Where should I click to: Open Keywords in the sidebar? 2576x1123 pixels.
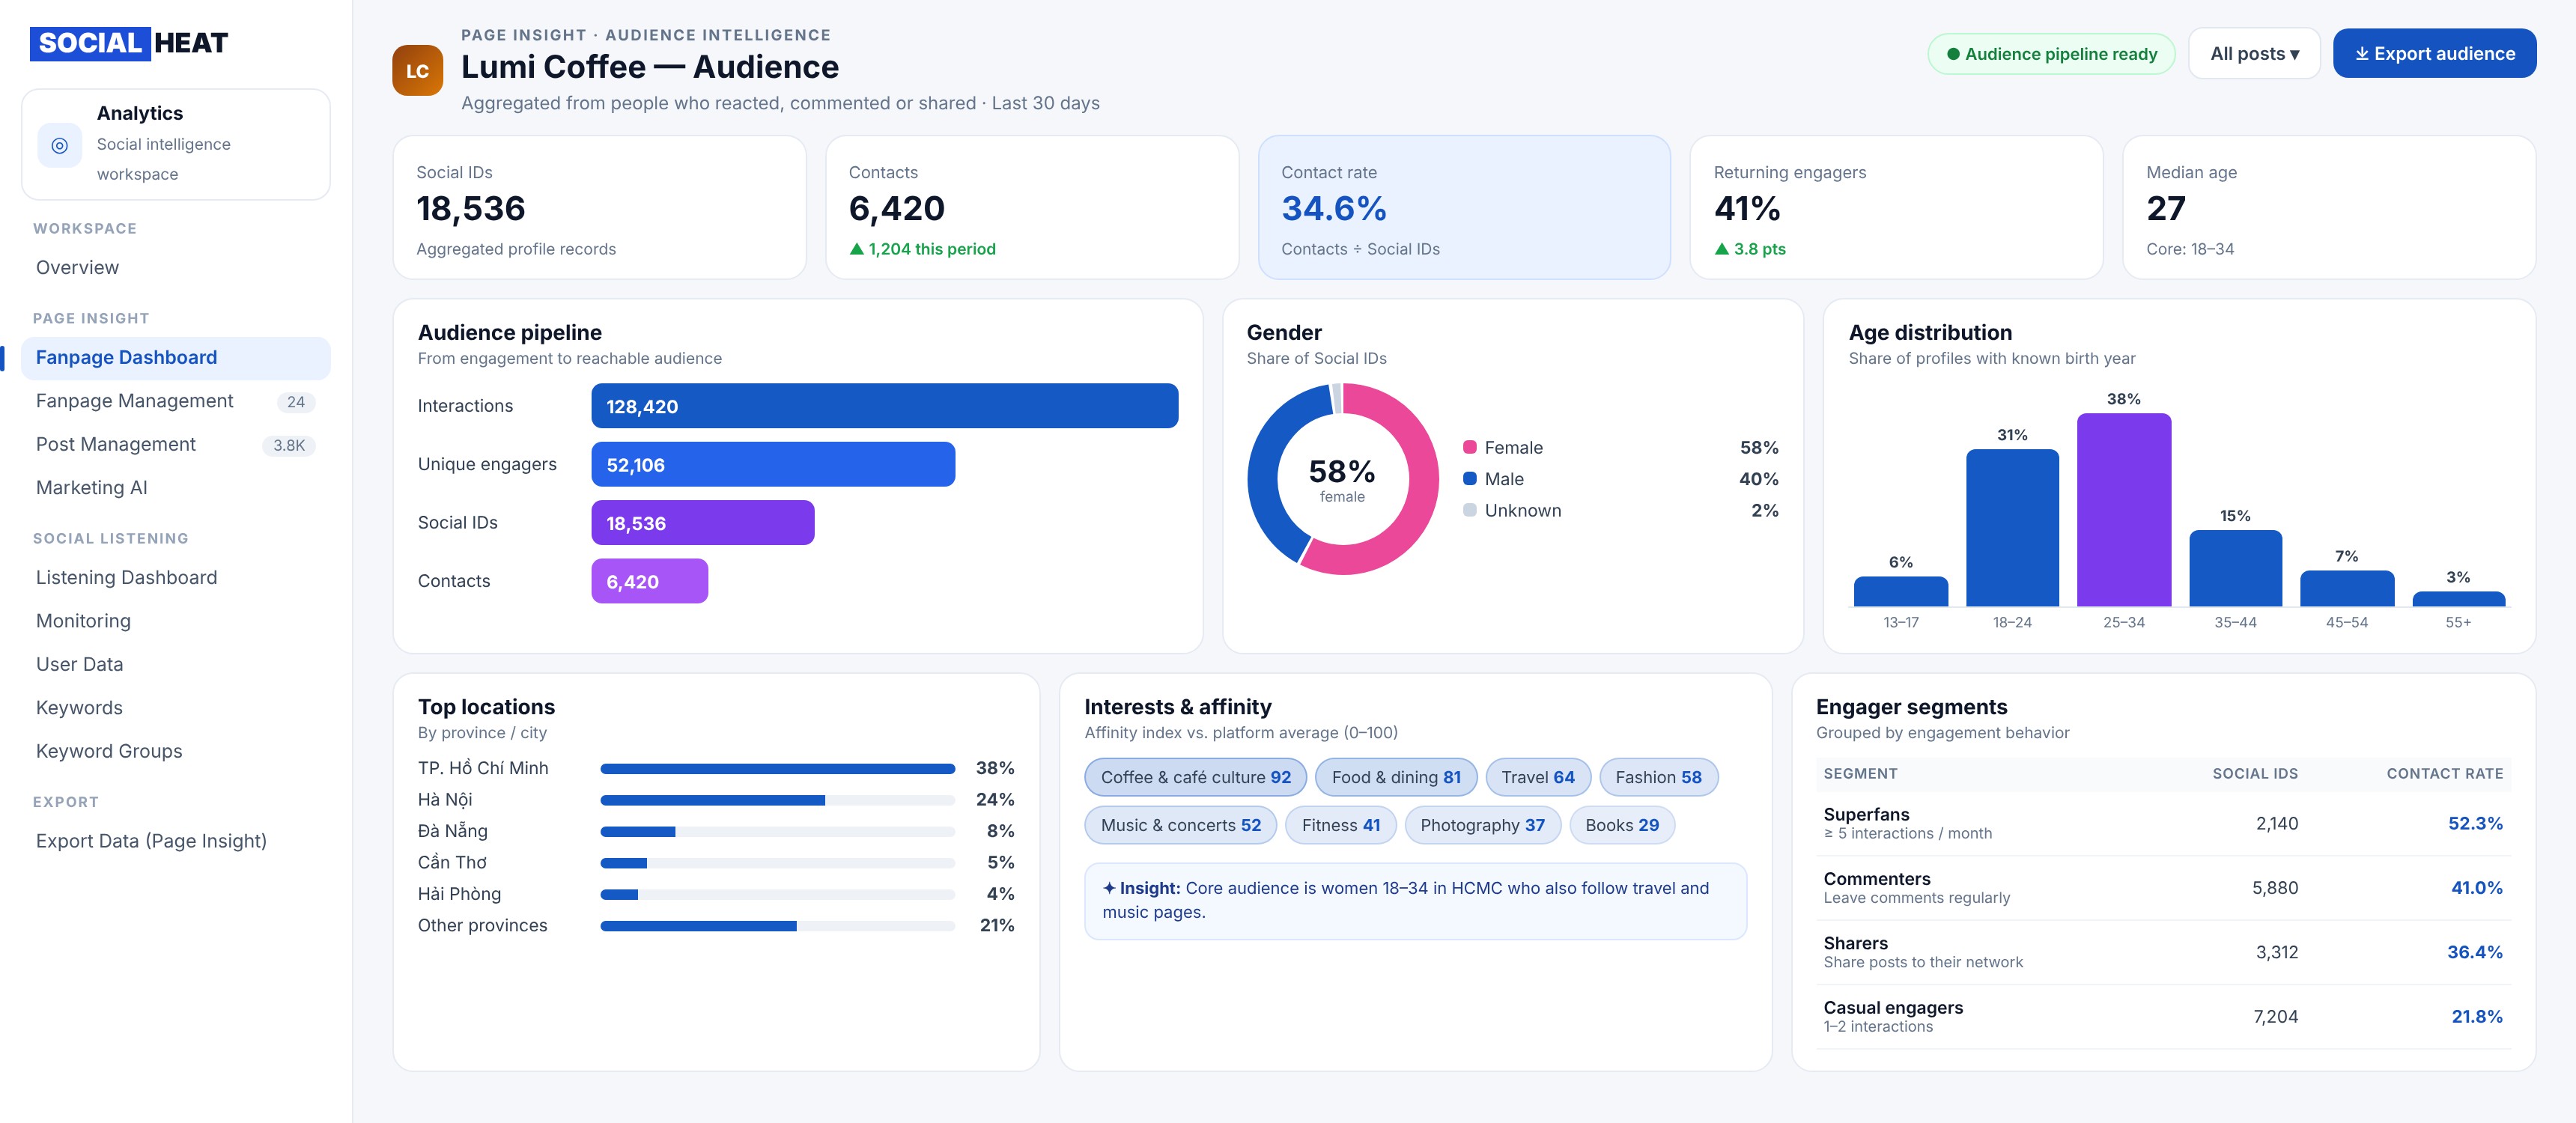176,708
